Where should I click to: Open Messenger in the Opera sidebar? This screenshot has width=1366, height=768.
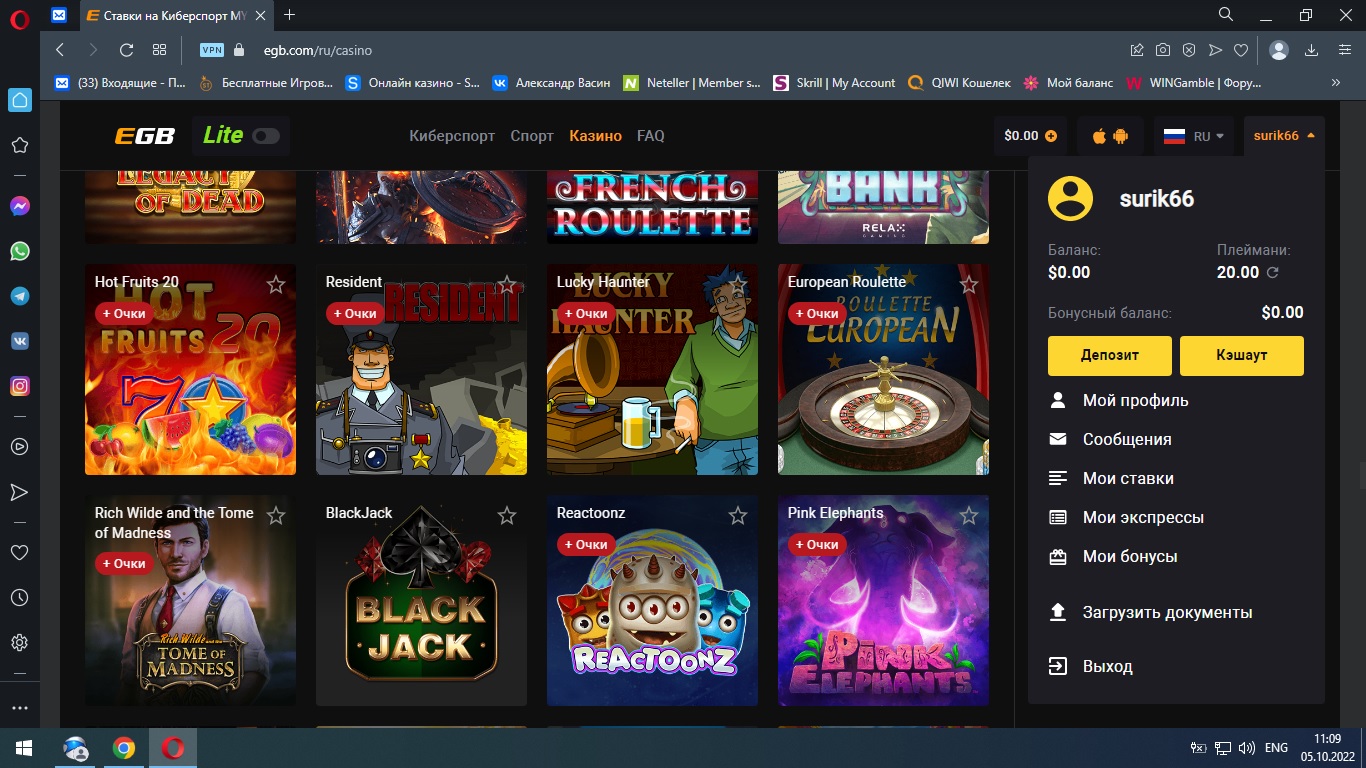tap(19, 206)
